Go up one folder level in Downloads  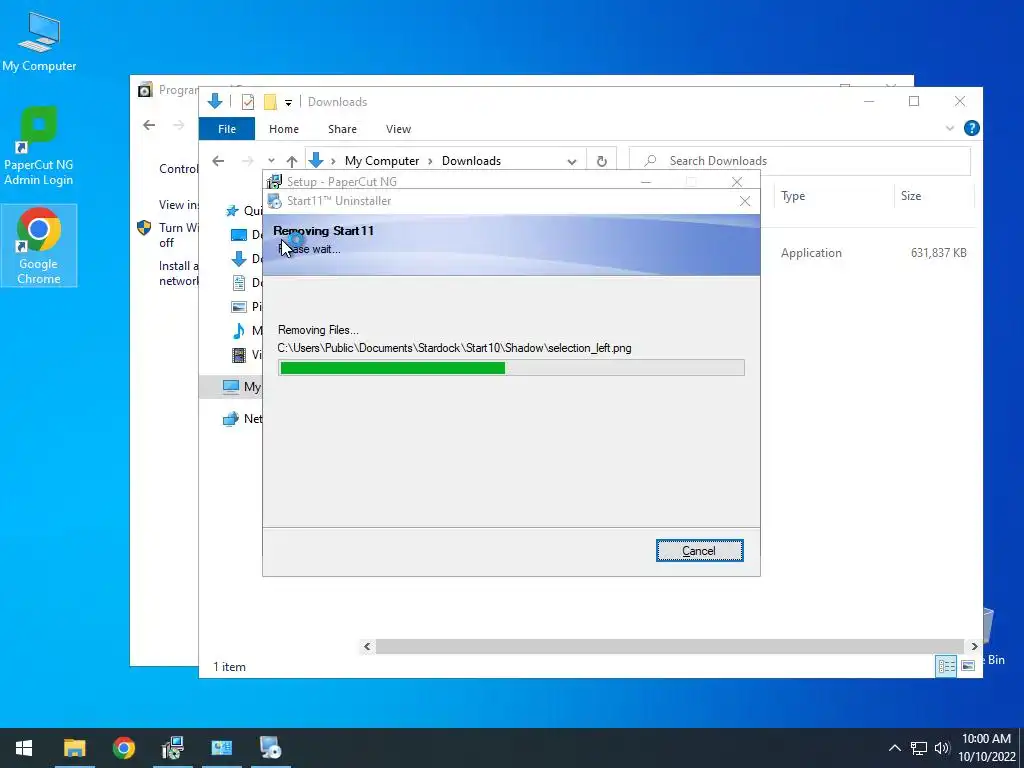292,161
